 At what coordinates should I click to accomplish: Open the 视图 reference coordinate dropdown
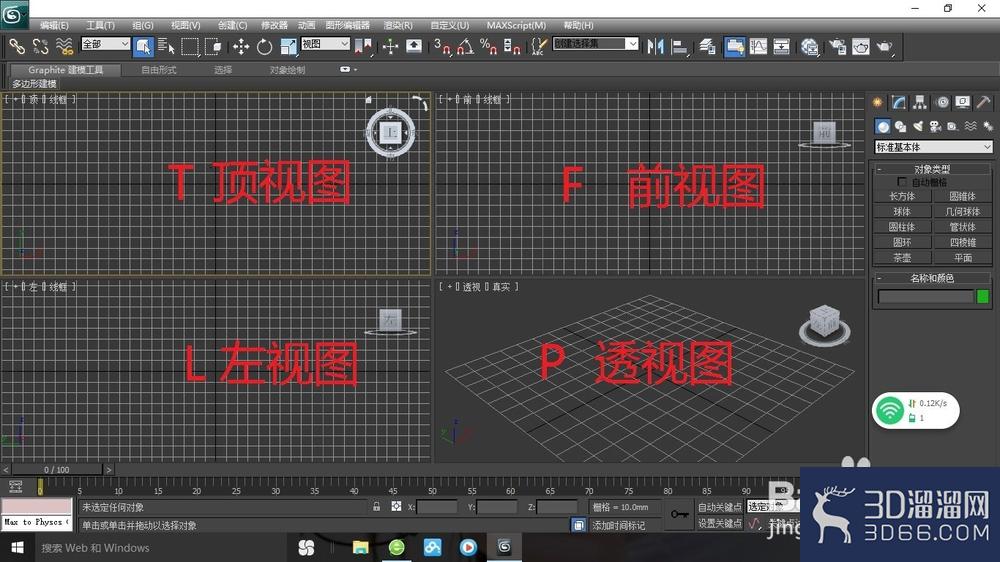pos(325,43)
